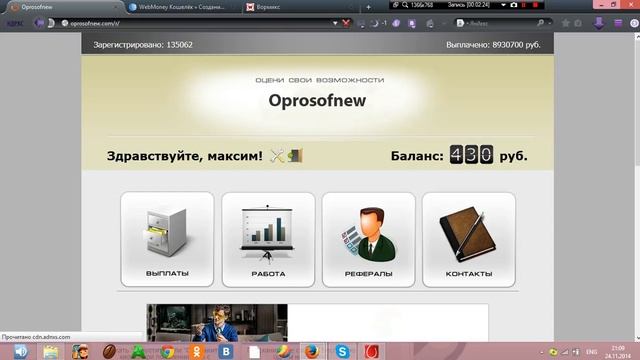Screen dimensions: 640x360
Task: Open the VK taskbar icon
Action: point(226,351)
